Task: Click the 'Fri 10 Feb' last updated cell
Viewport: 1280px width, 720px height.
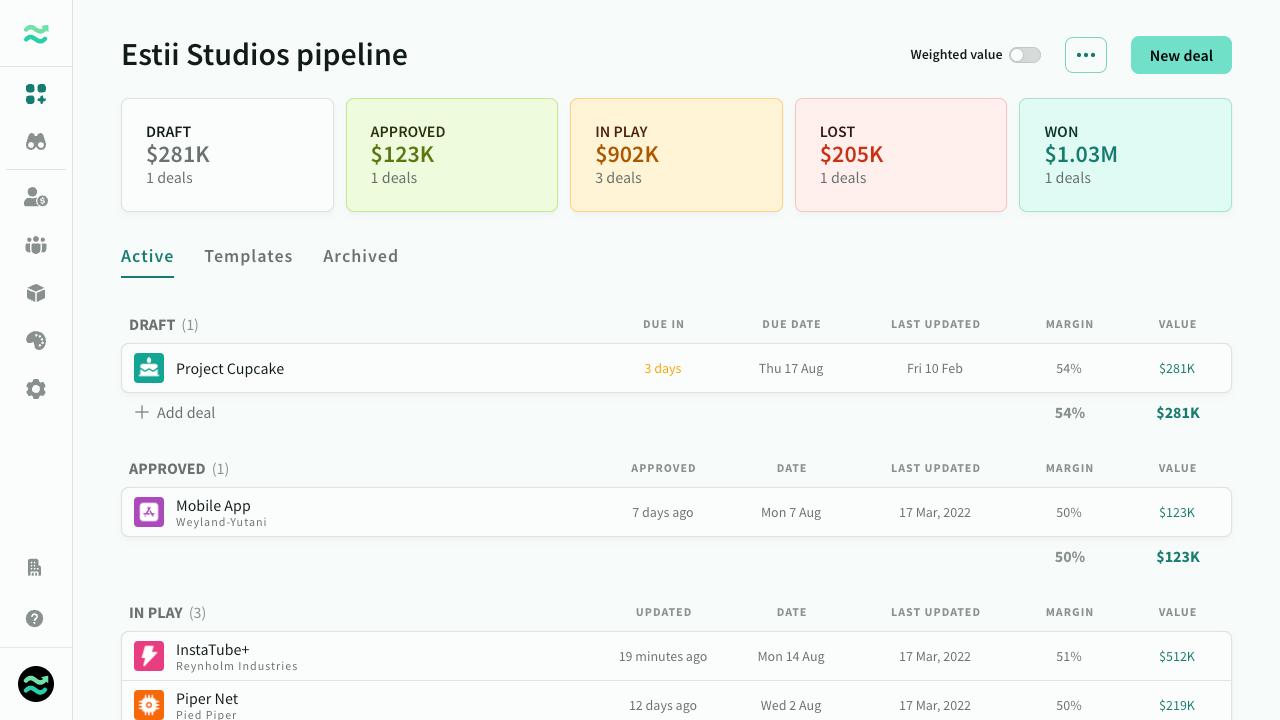Action: pos(935,368)
